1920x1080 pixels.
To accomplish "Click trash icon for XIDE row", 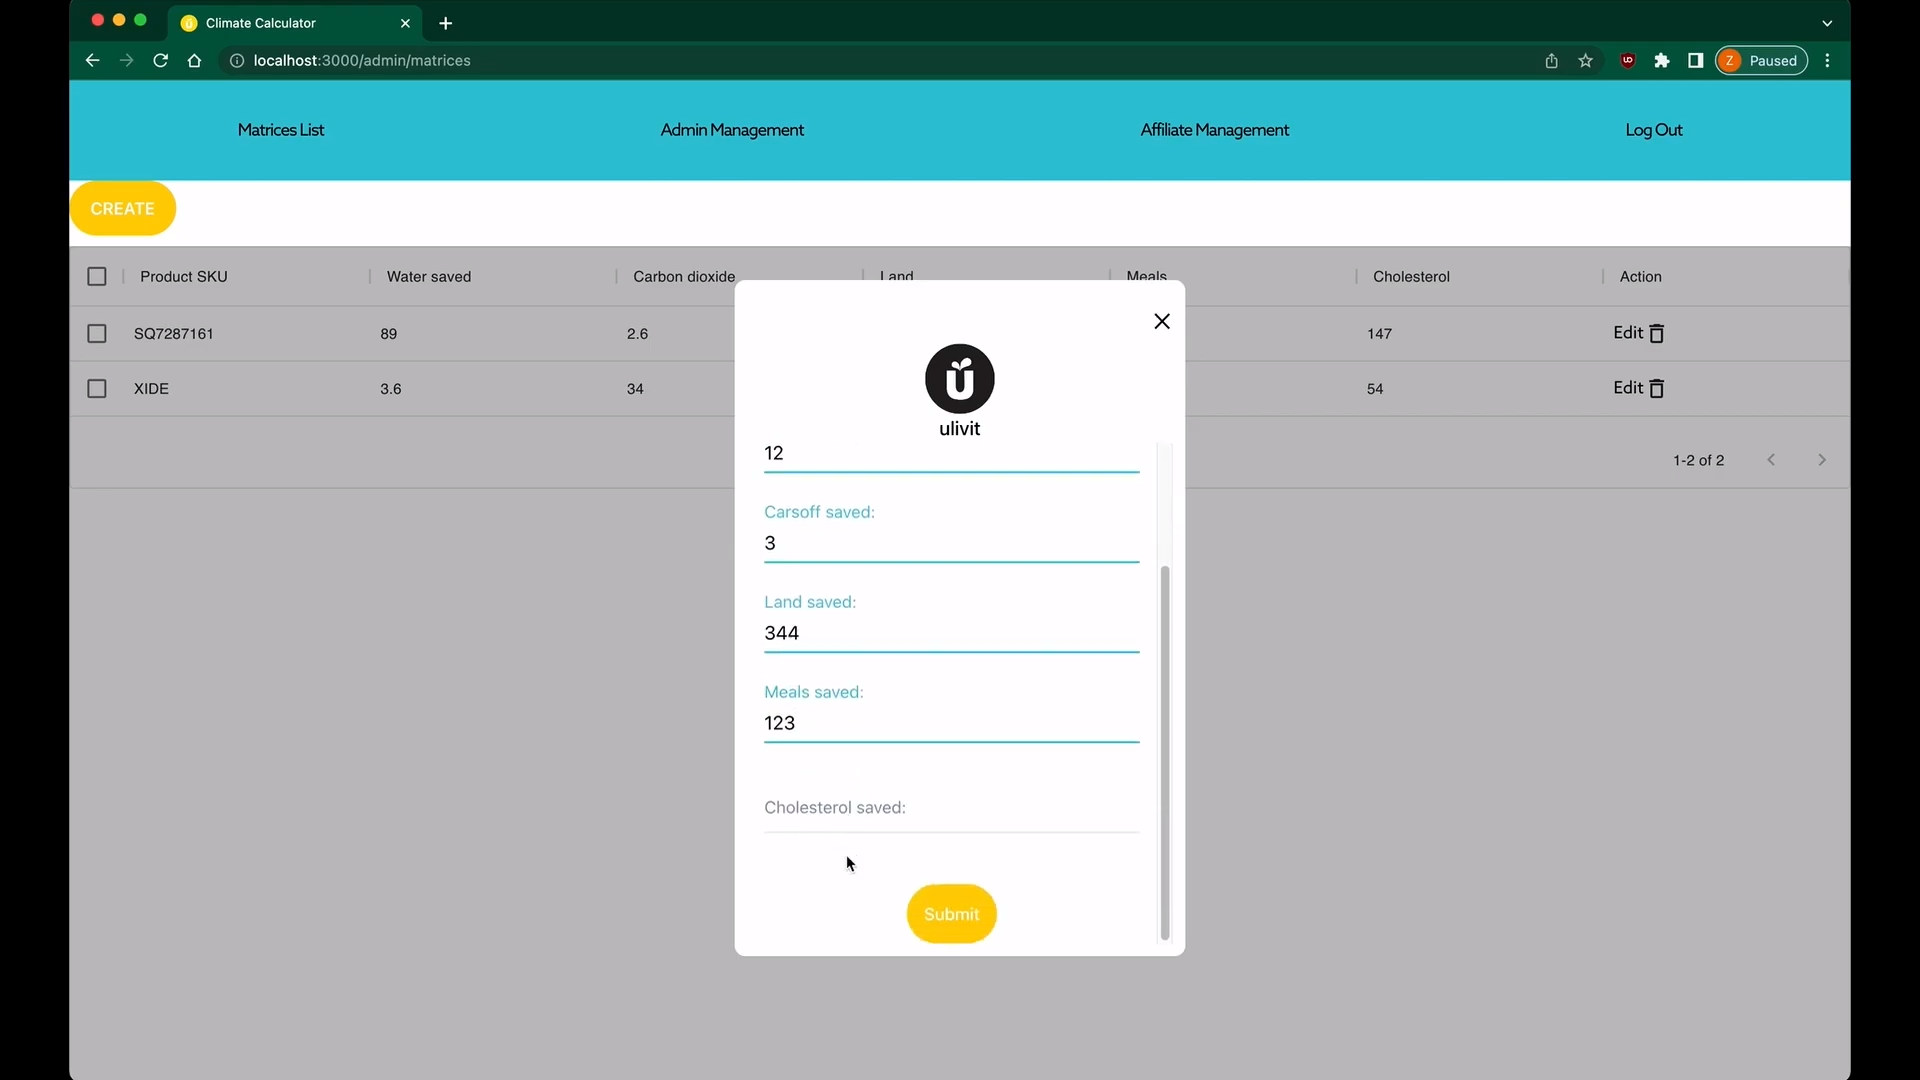I will click(1656, 389).
